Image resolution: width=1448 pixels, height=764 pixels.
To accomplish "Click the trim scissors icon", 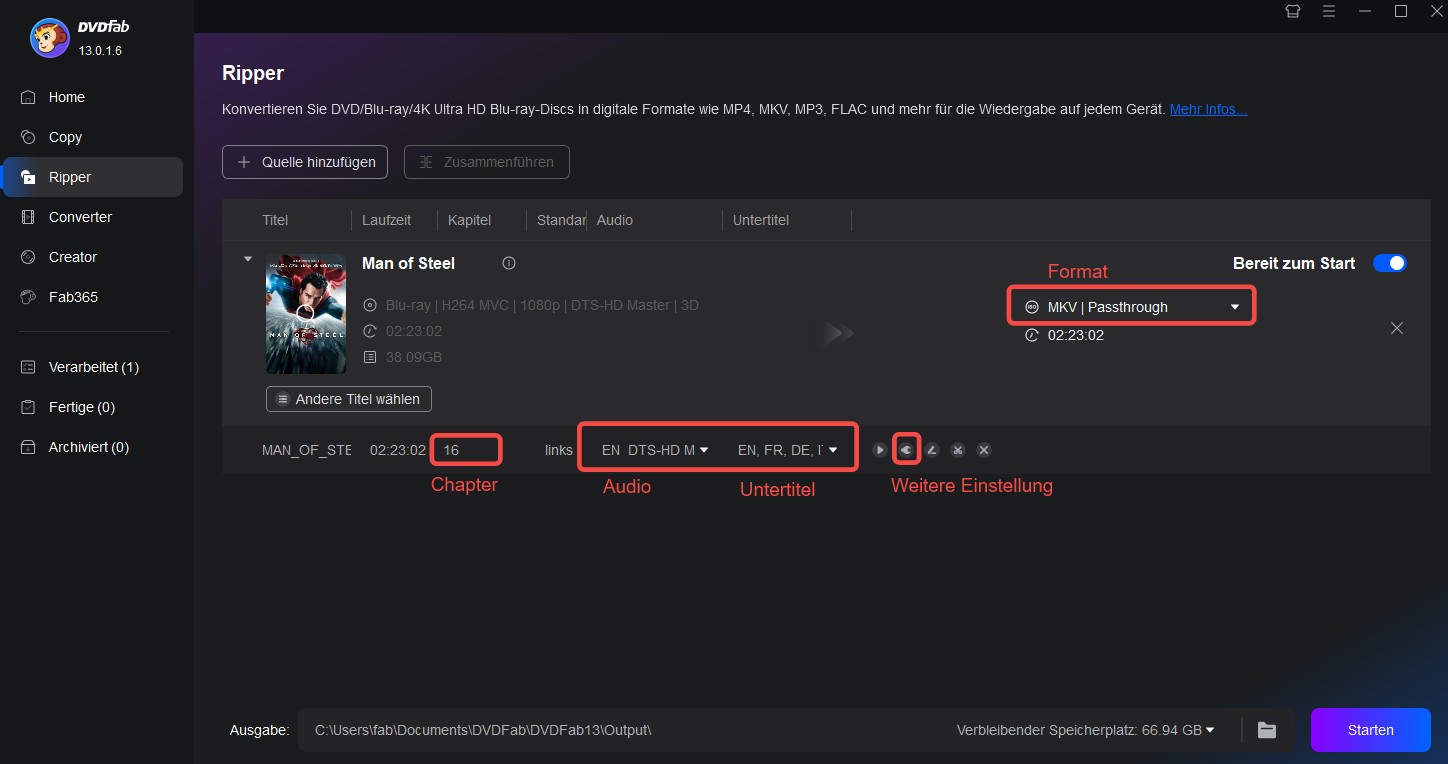I will pyautogui.click(x=957, y=450).
